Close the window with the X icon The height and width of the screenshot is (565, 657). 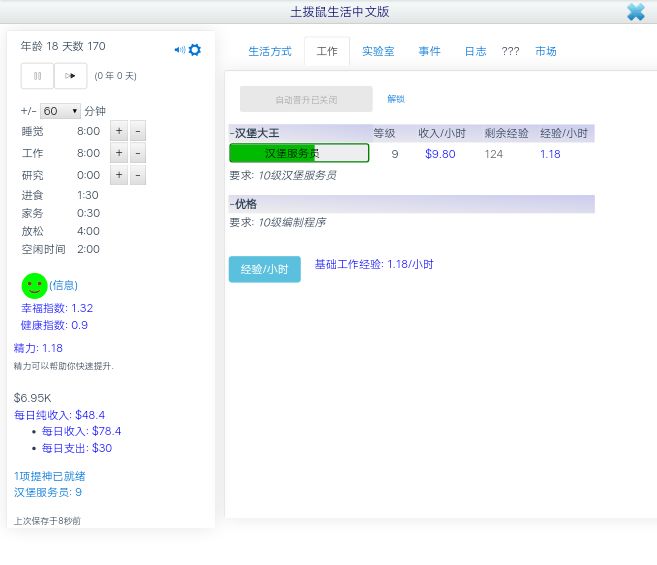click(636, 12)
